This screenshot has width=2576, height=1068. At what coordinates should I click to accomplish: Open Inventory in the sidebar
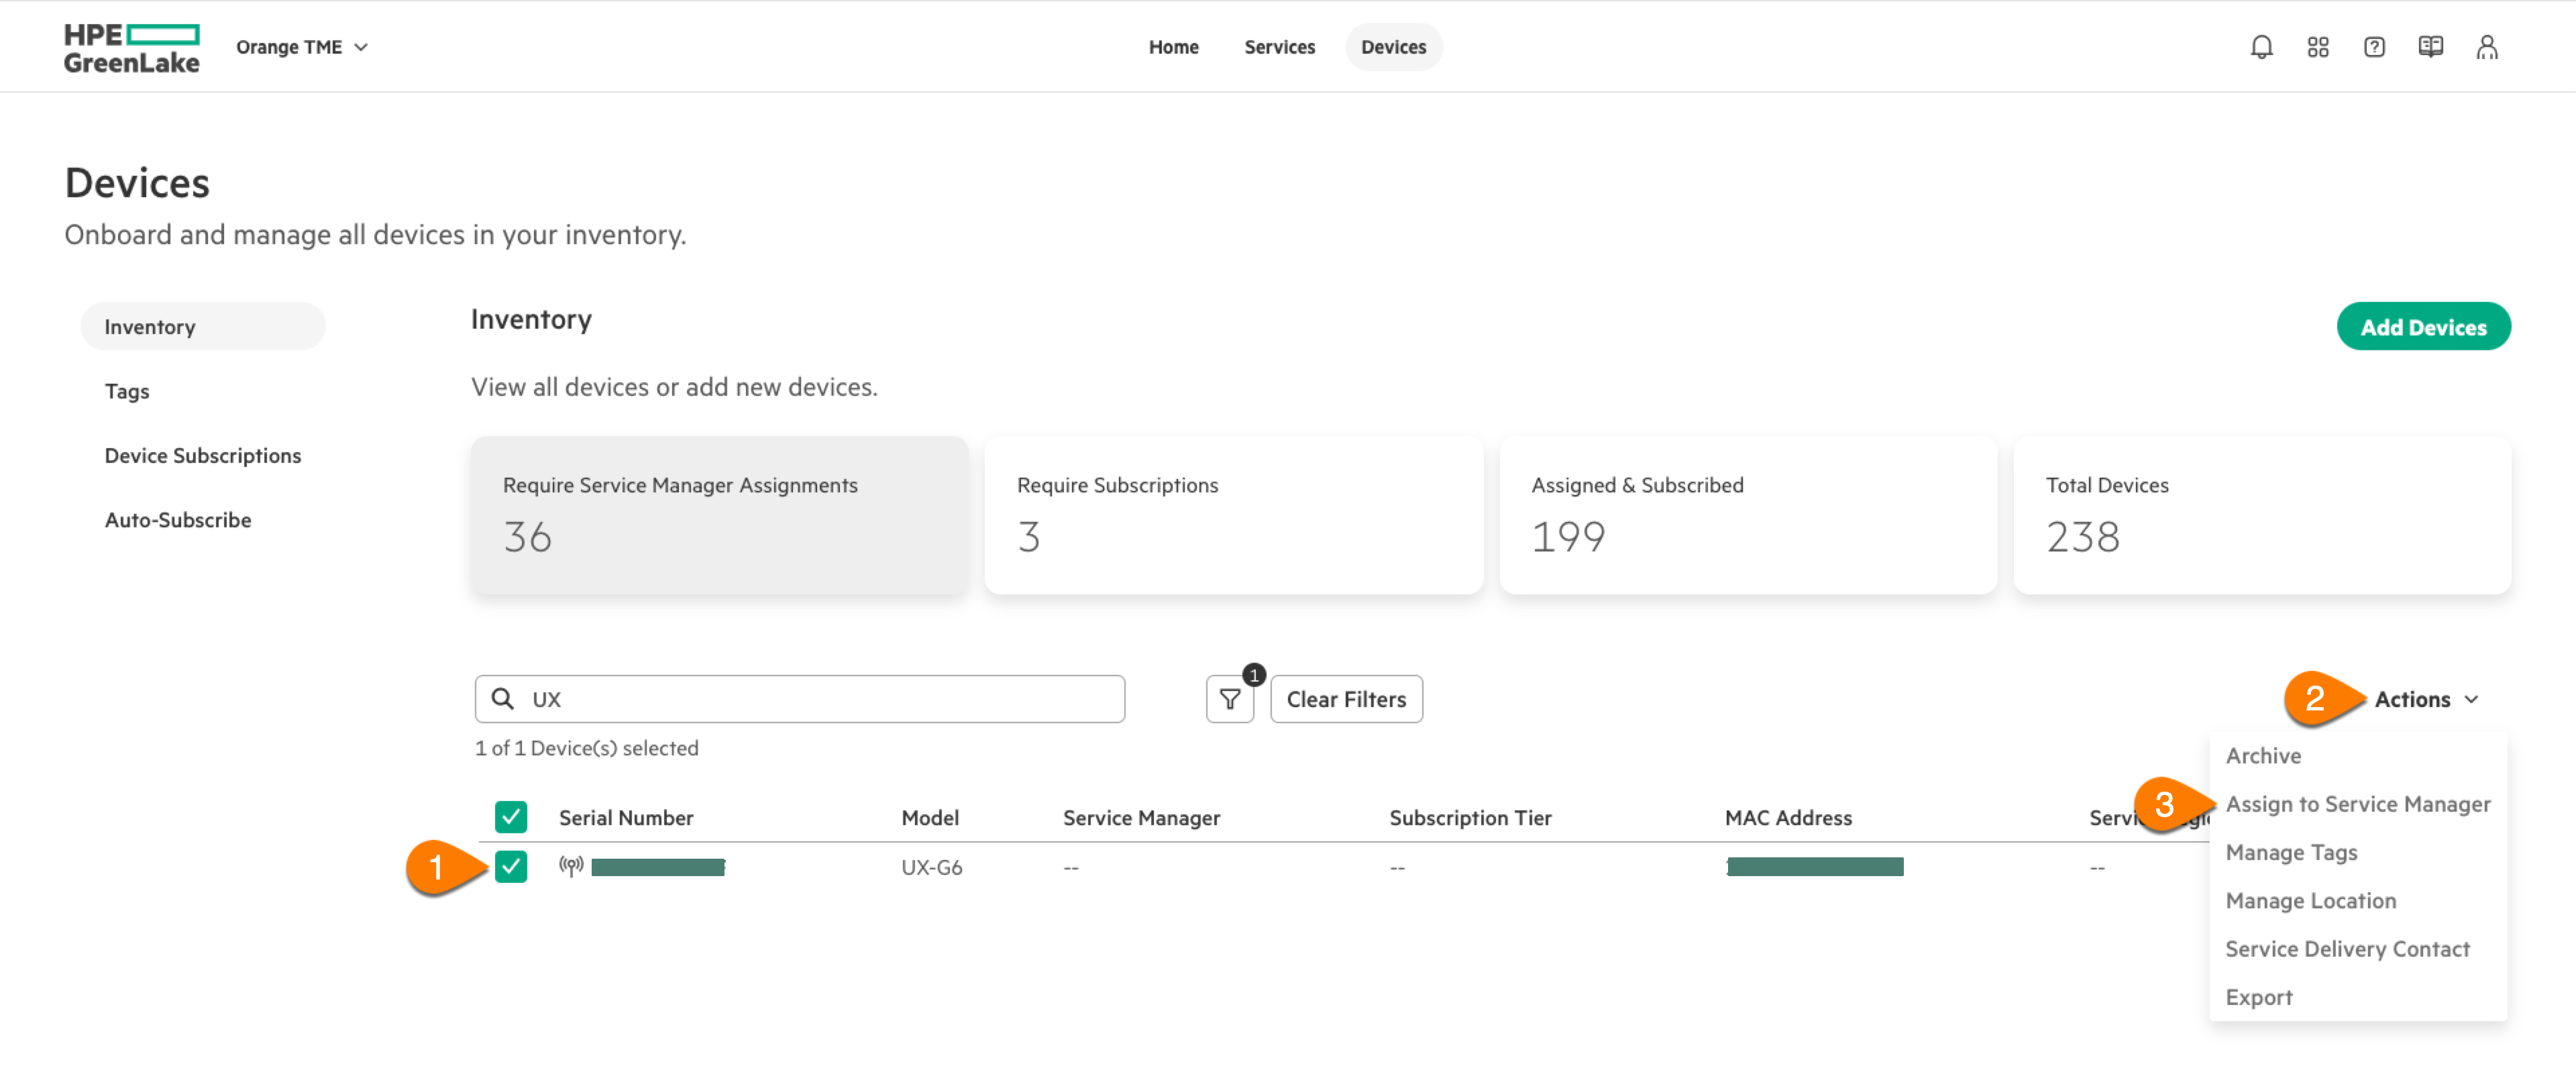pyautogui.click(x=203, y=327)
